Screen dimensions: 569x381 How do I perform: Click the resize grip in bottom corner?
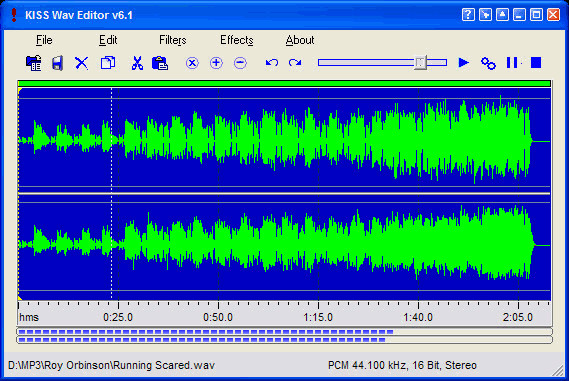coord(558,370)
